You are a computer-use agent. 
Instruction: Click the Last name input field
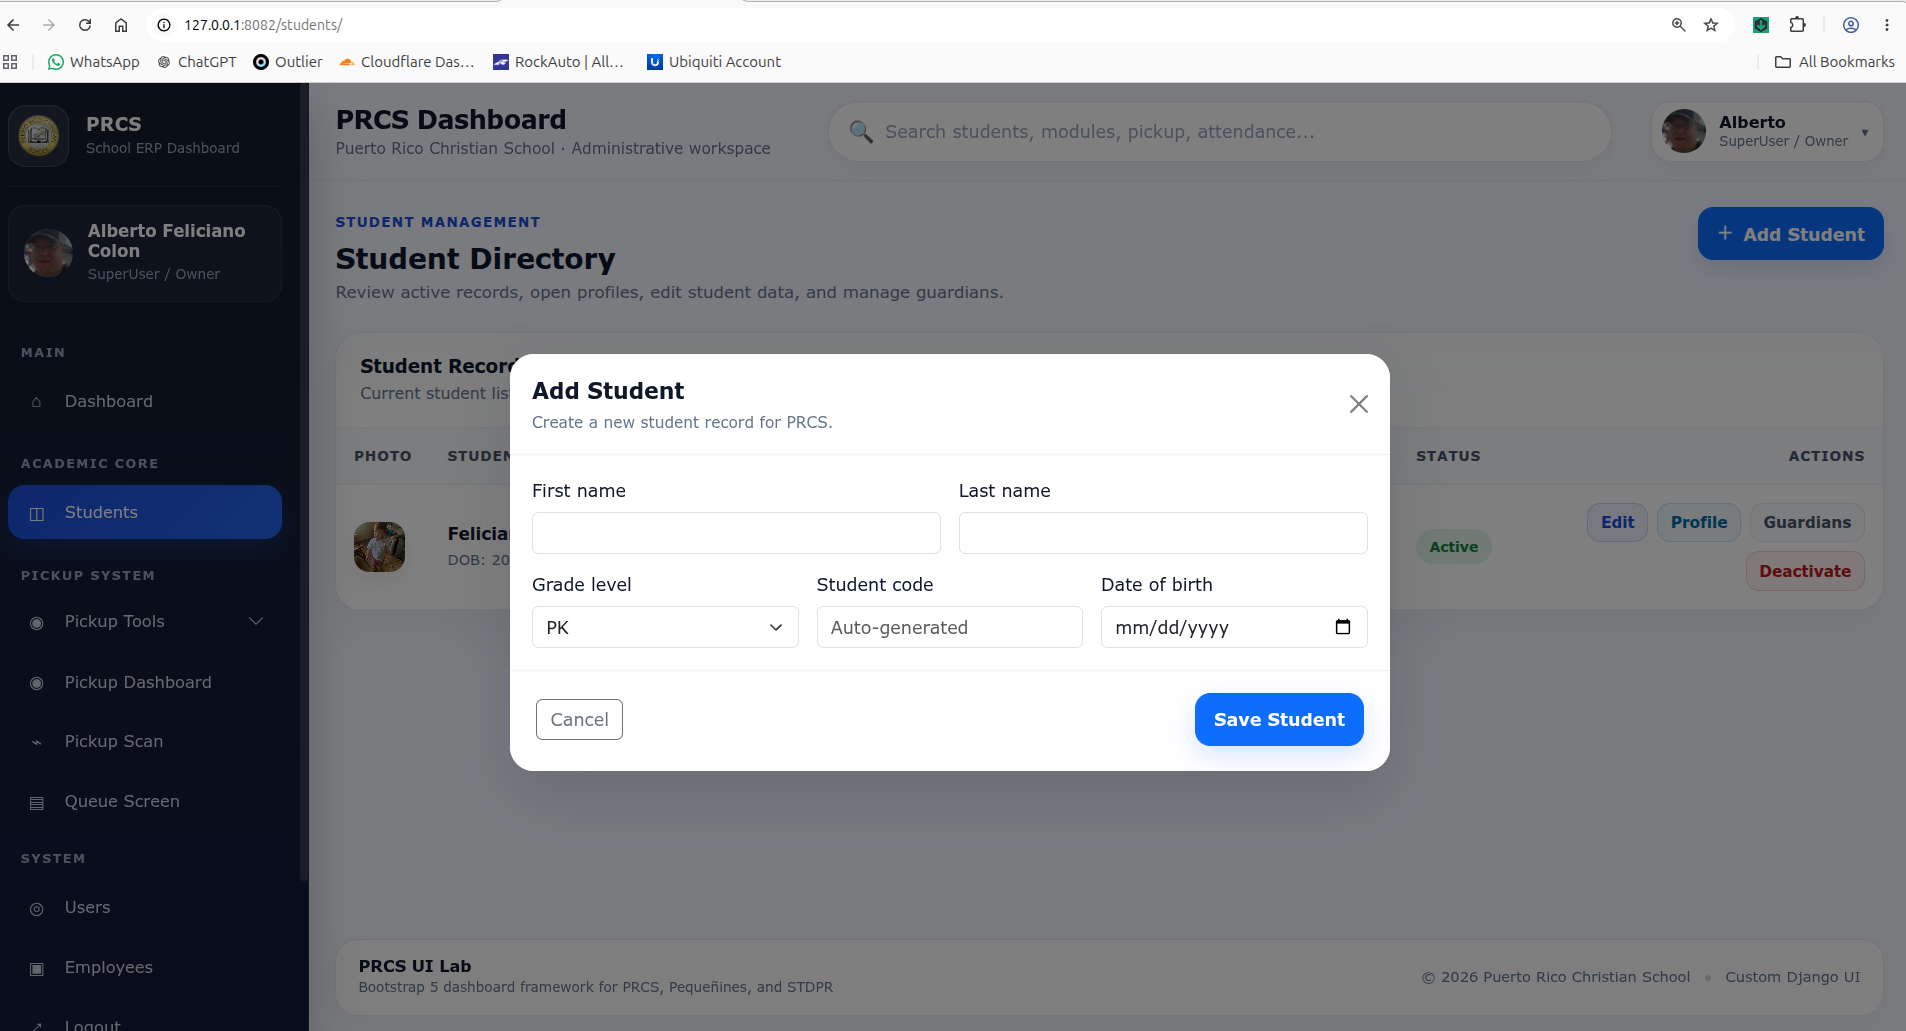click(1163, 533)
